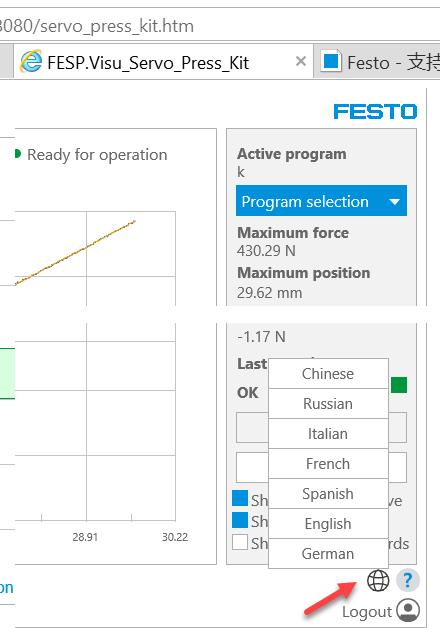This screenshot has height=628, width=440.
Task: Click the Logout text link
Action: (x=367, y=612)
